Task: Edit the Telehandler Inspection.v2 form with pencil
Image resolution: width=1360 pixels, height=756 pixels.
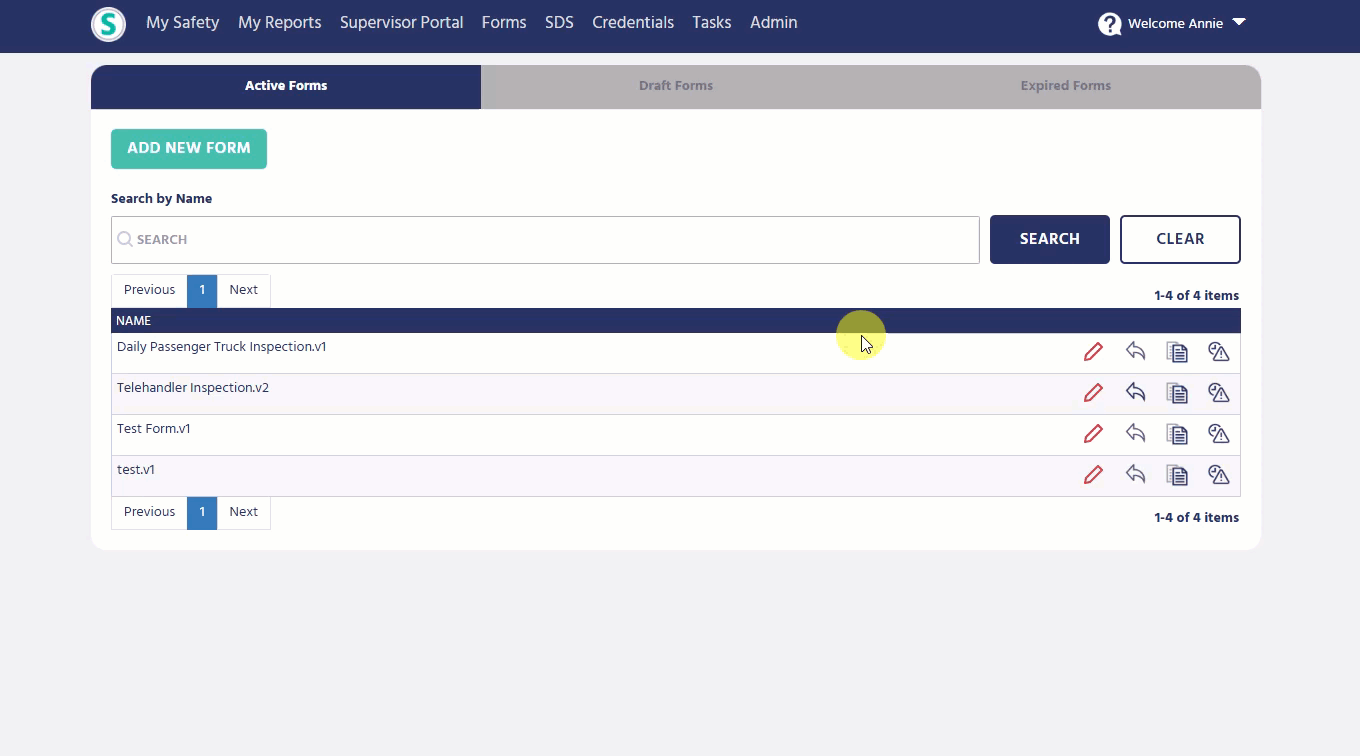Action: click(1093, 393)
